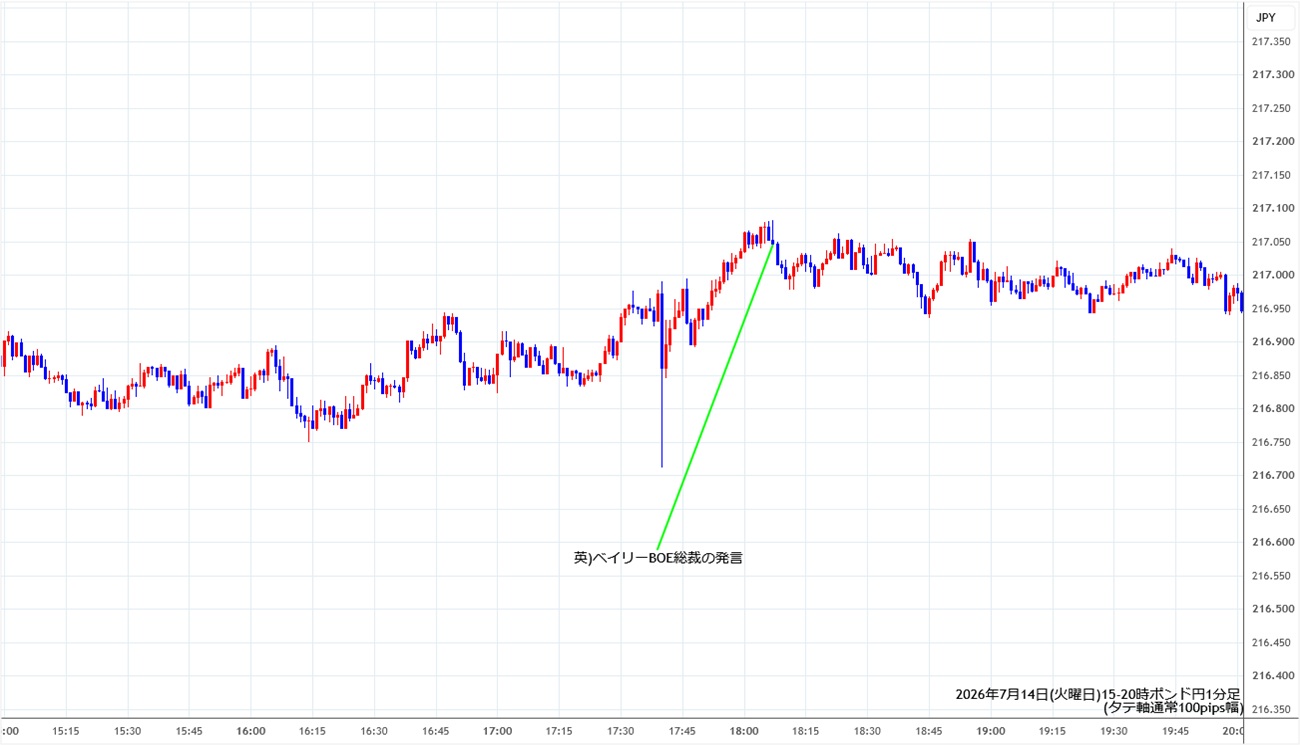Click the 16:45 time axis label
The height and width of the screenshot is (745, 1300).
(x=436, y=731)
